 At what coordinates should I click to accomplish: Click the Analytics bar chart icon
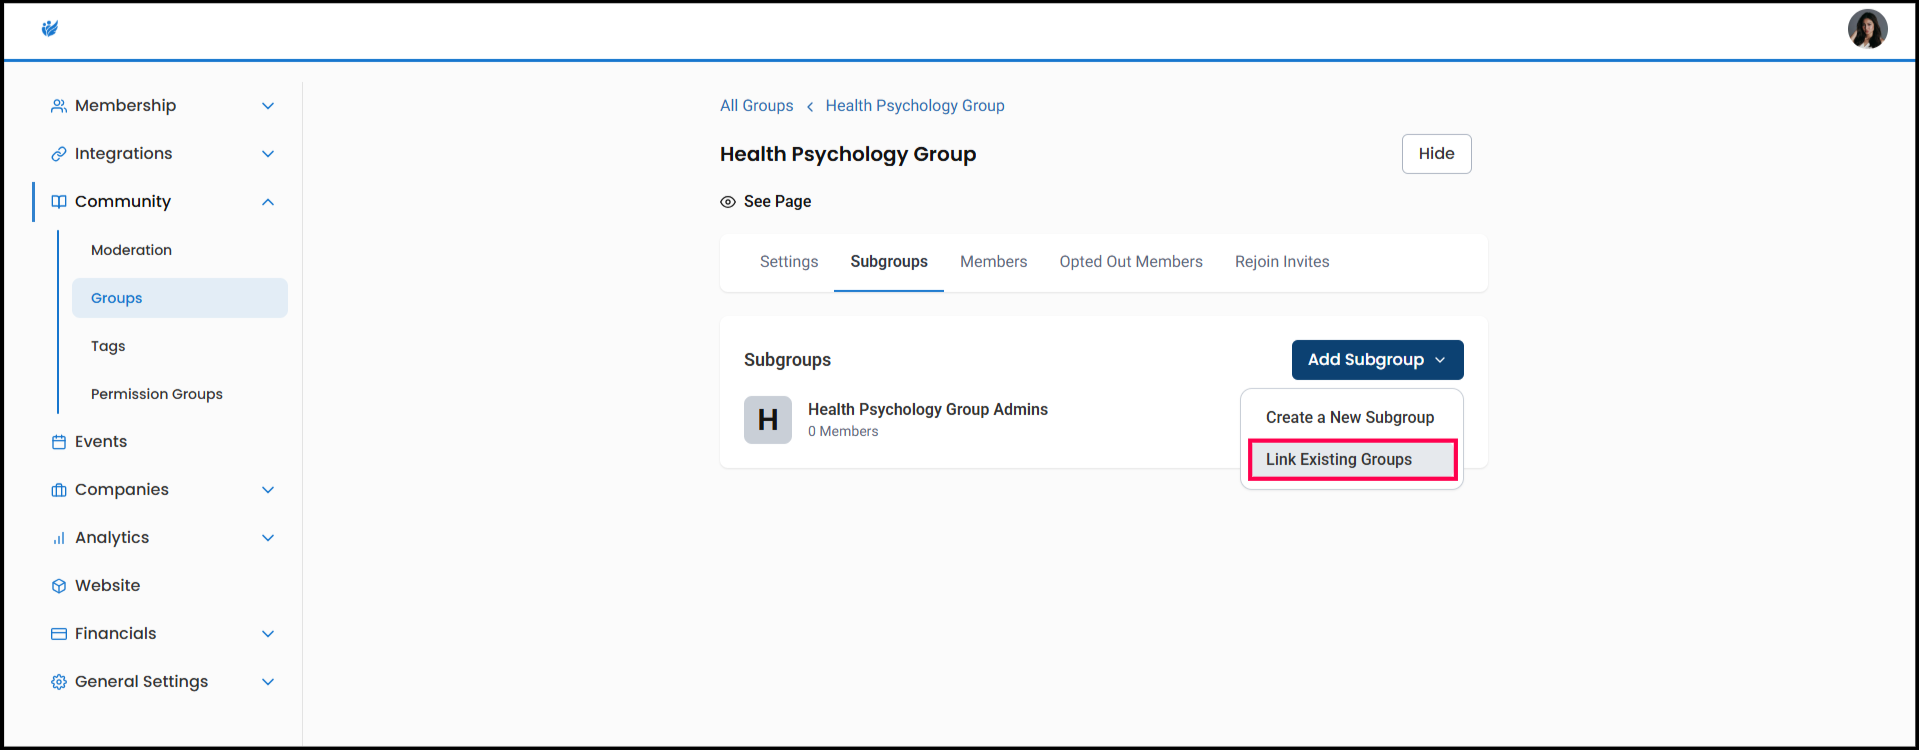tap(59, 538)
